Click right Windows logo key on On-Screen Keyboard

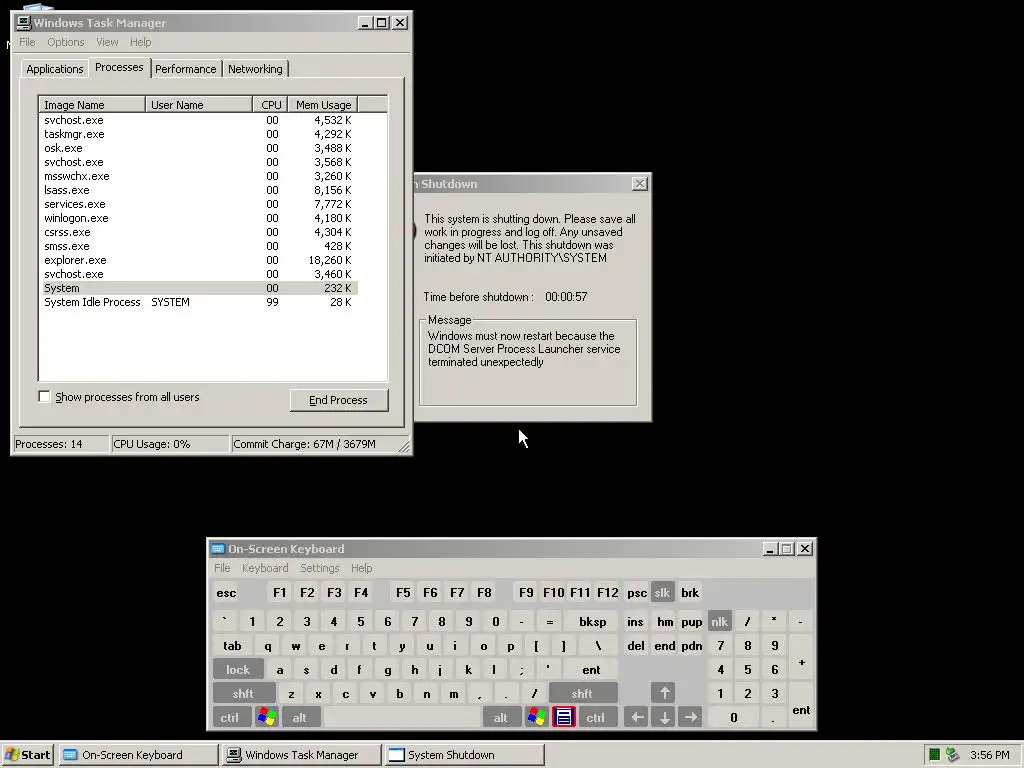536,717
